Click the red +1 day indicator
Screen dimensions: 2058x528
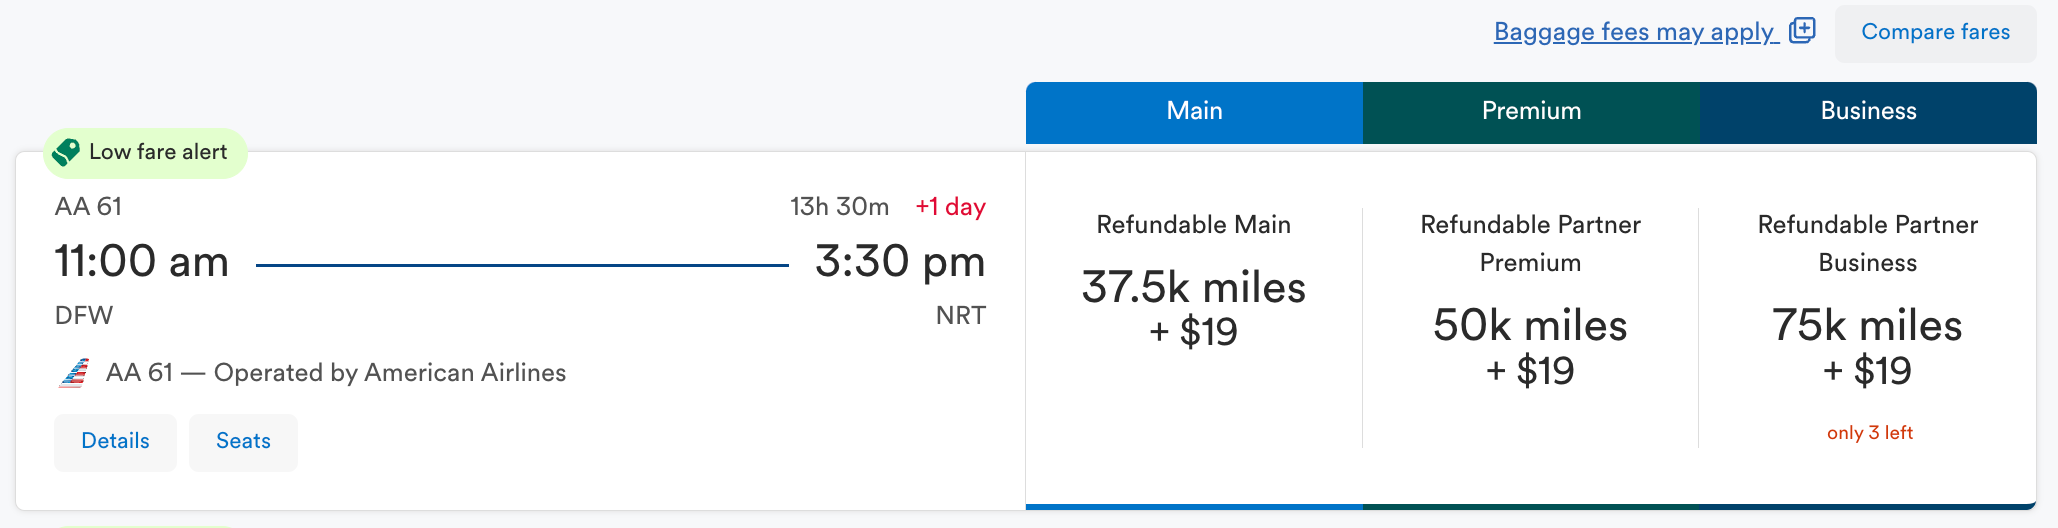[950, 207]
